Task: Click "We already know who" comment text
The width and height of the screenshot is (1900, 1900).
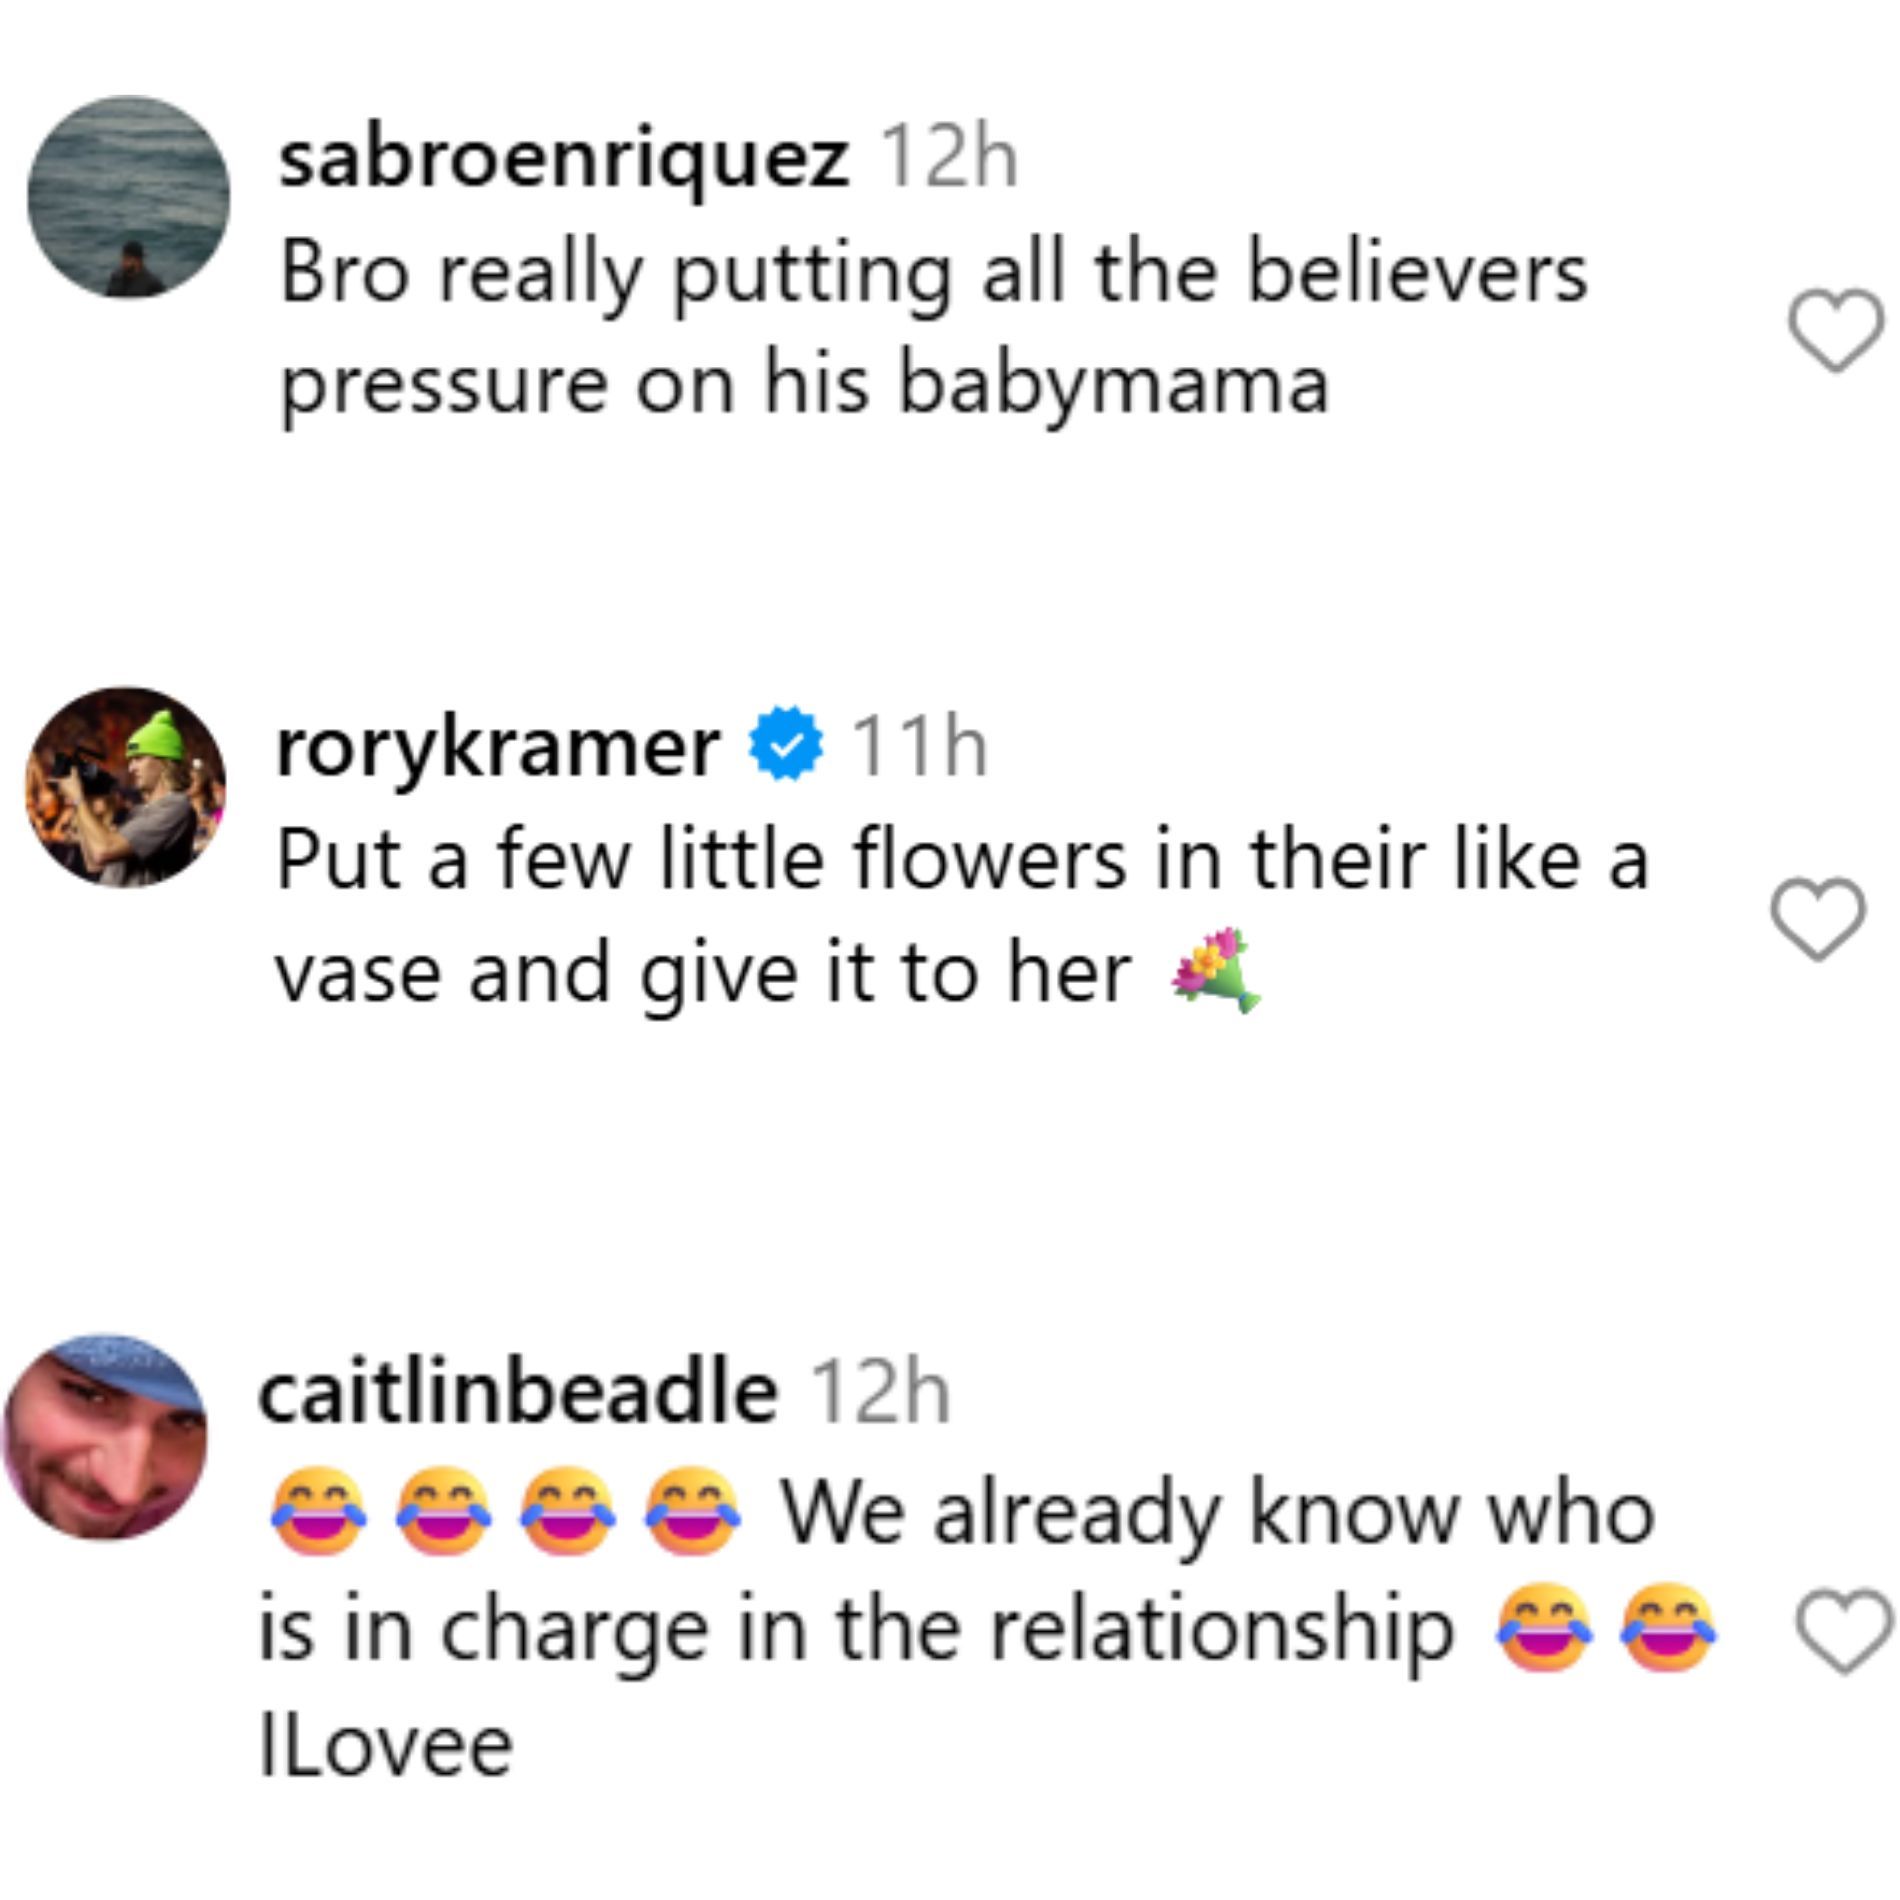Action: (1217, 1514)
